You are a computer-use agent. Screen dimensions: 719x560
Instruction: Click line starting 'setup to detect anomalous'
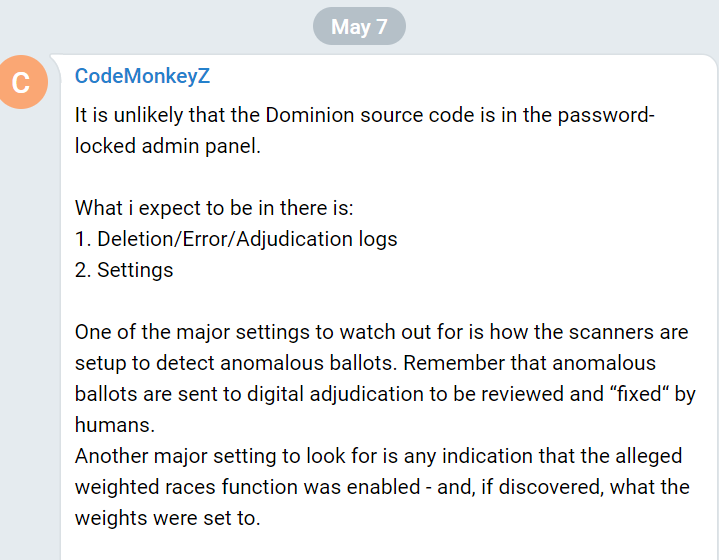[x=365, y=363]
